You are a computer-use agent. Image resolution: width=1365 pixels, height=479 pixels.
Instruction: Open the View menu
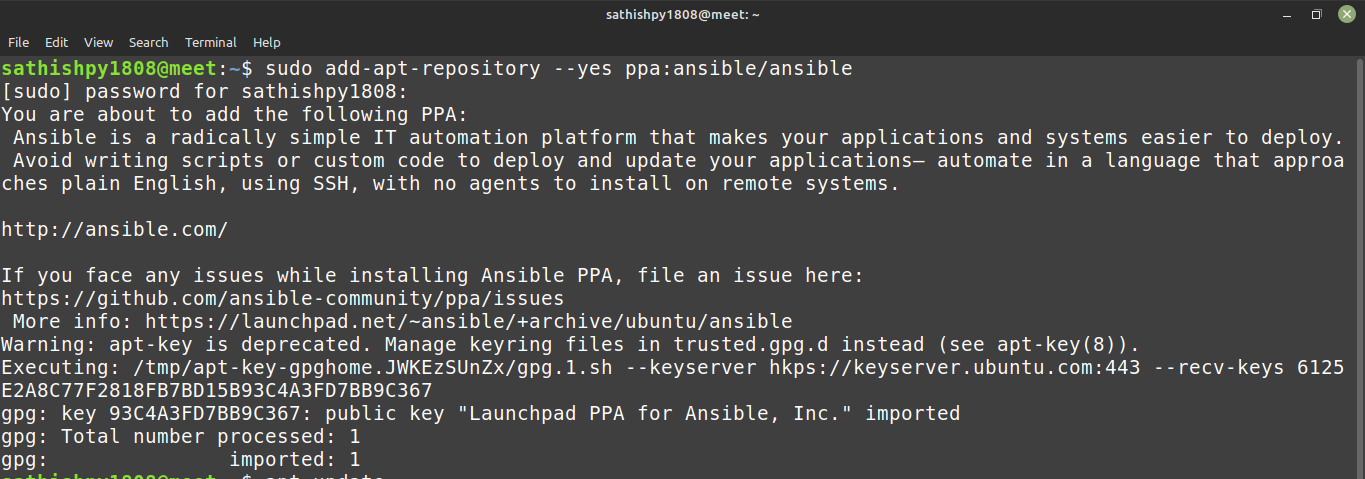click(x=98, y=43)
